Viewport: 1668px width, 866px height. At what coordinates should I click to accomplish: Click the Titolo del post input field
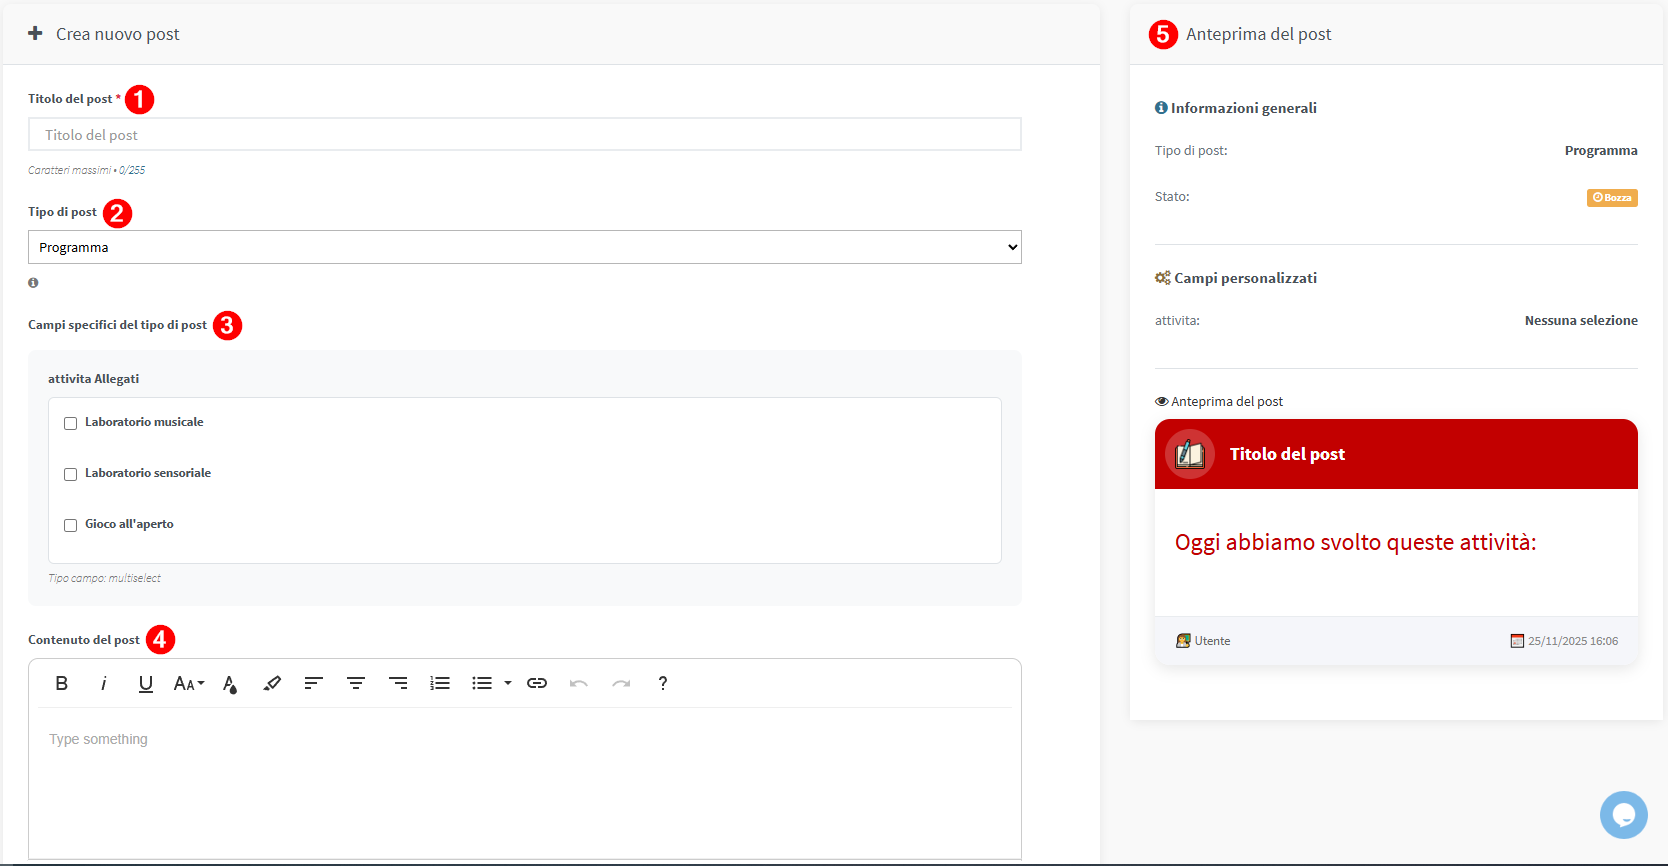point(524,135)
